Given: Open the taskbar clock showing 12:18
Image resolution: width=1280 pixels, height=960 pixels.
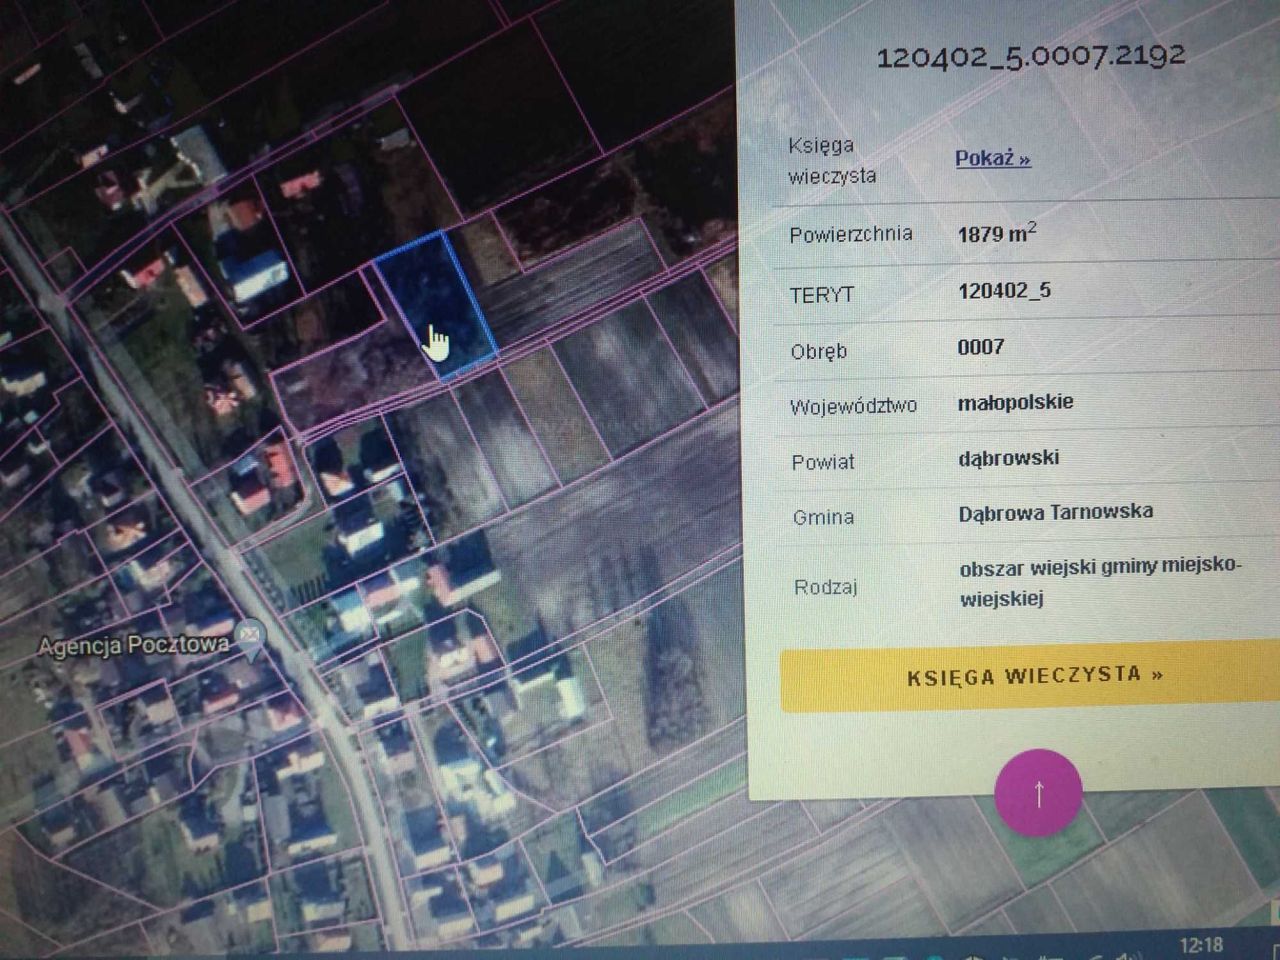Looking at the screenshot, I should pos(1200,944).
